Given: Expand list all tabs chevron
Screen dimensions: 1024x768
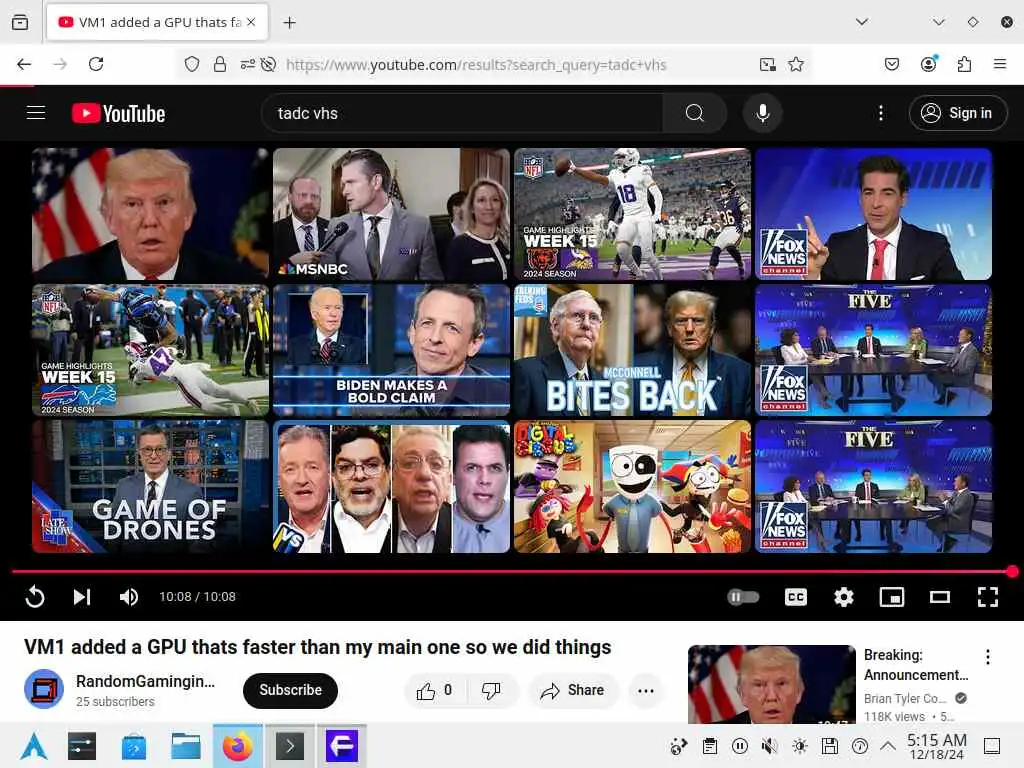Looking at the screenshot, I should click(861, 22).
